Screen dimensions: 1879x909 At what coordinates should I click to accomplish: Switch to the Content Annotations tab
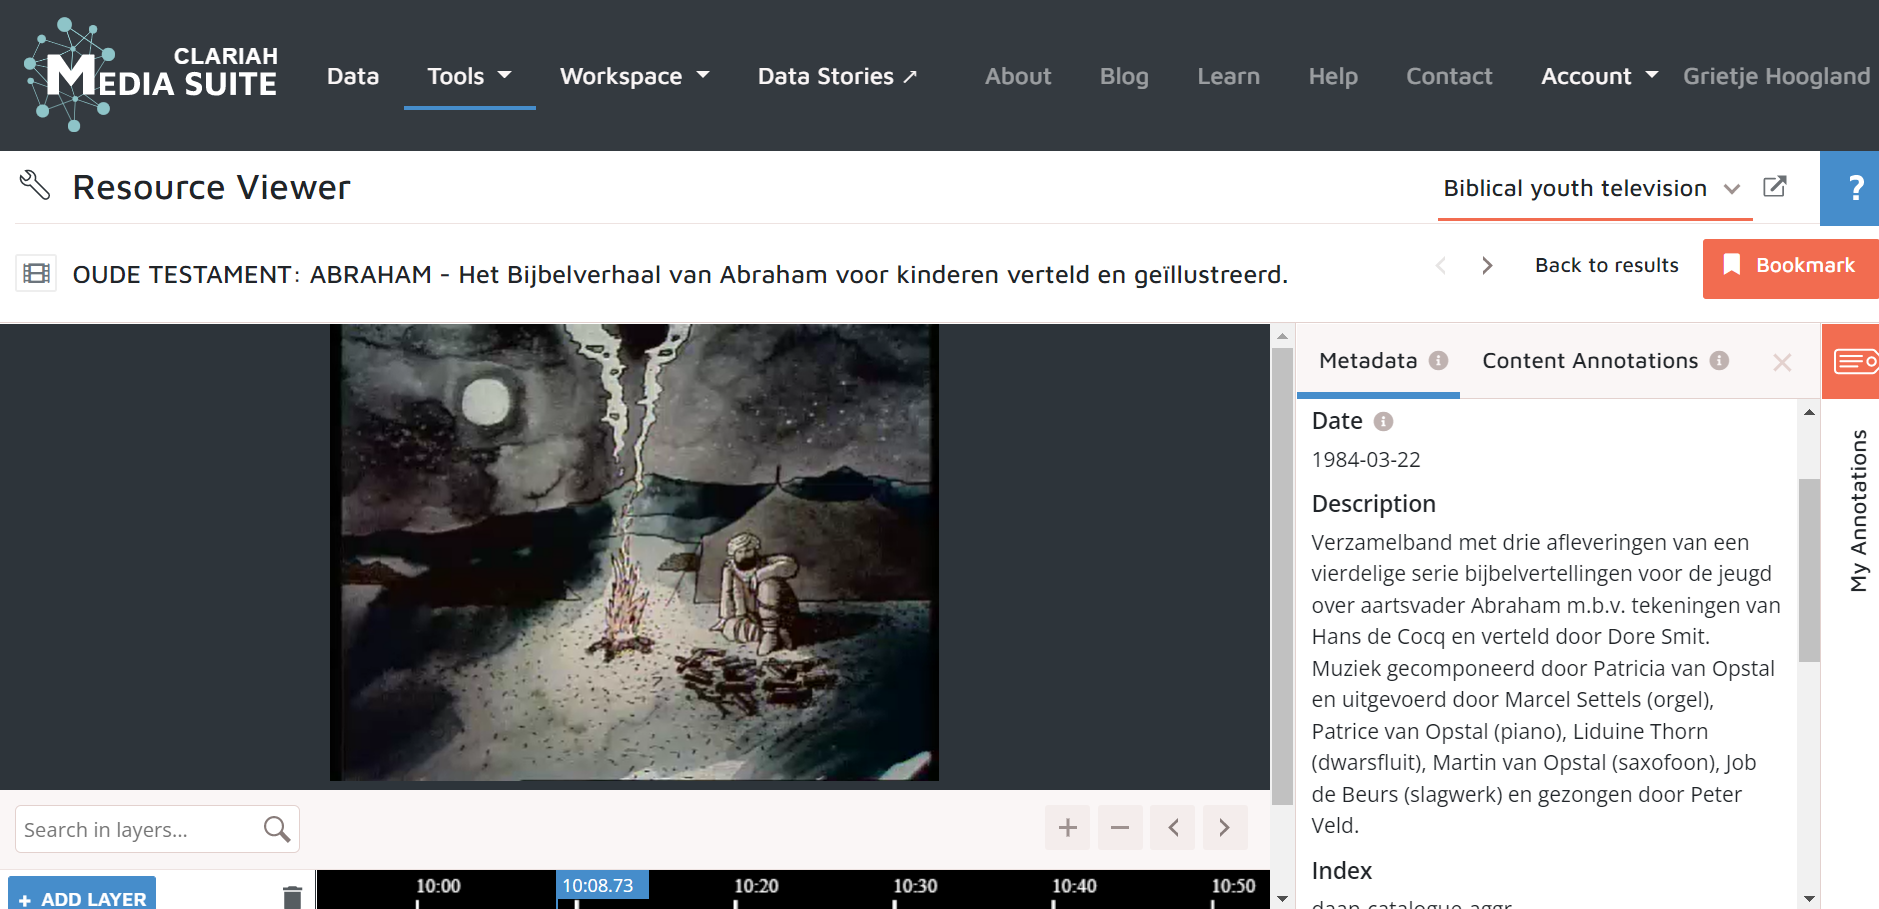(1590, 361)
